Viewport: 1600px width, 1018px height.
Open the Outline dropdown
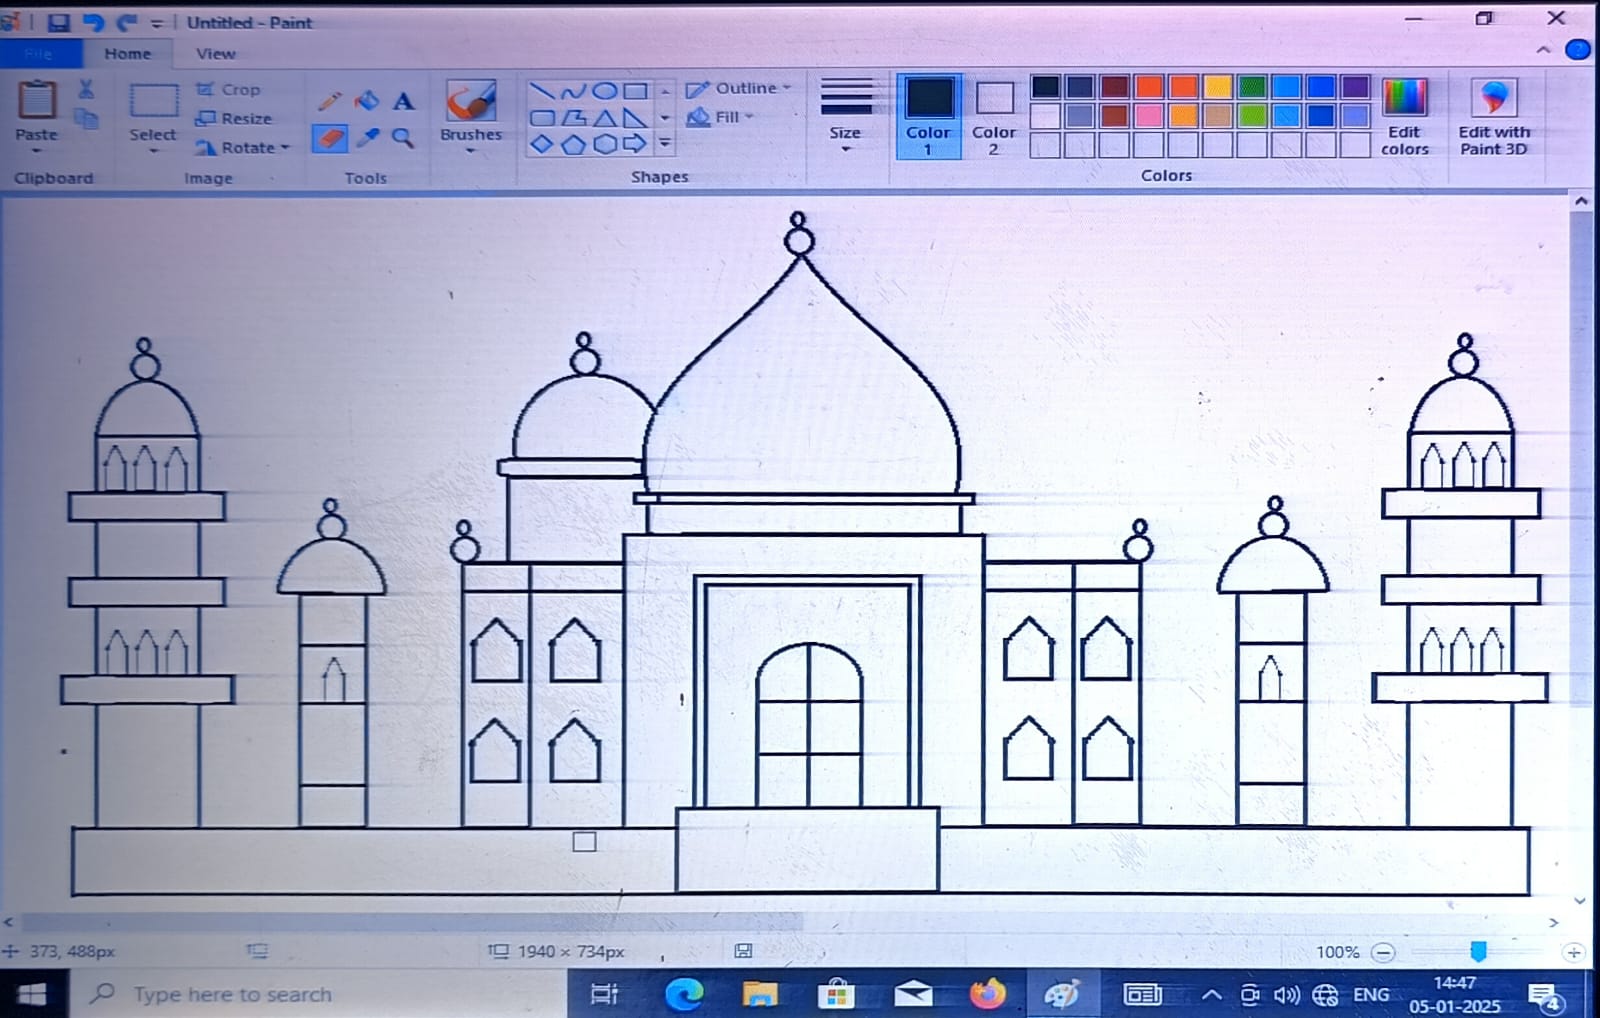click(739, 88)
